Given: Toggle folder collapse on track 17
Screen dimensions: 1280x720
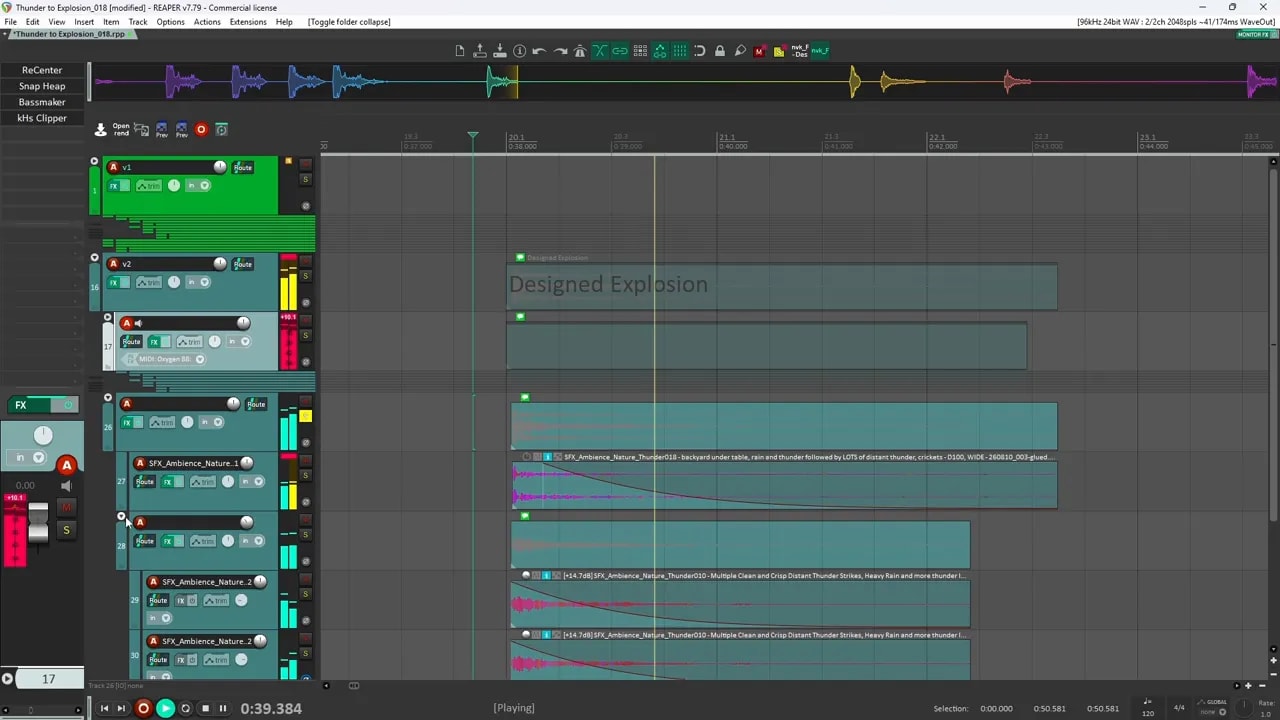Looking at the screenshot, I should [x=108, y=318].
